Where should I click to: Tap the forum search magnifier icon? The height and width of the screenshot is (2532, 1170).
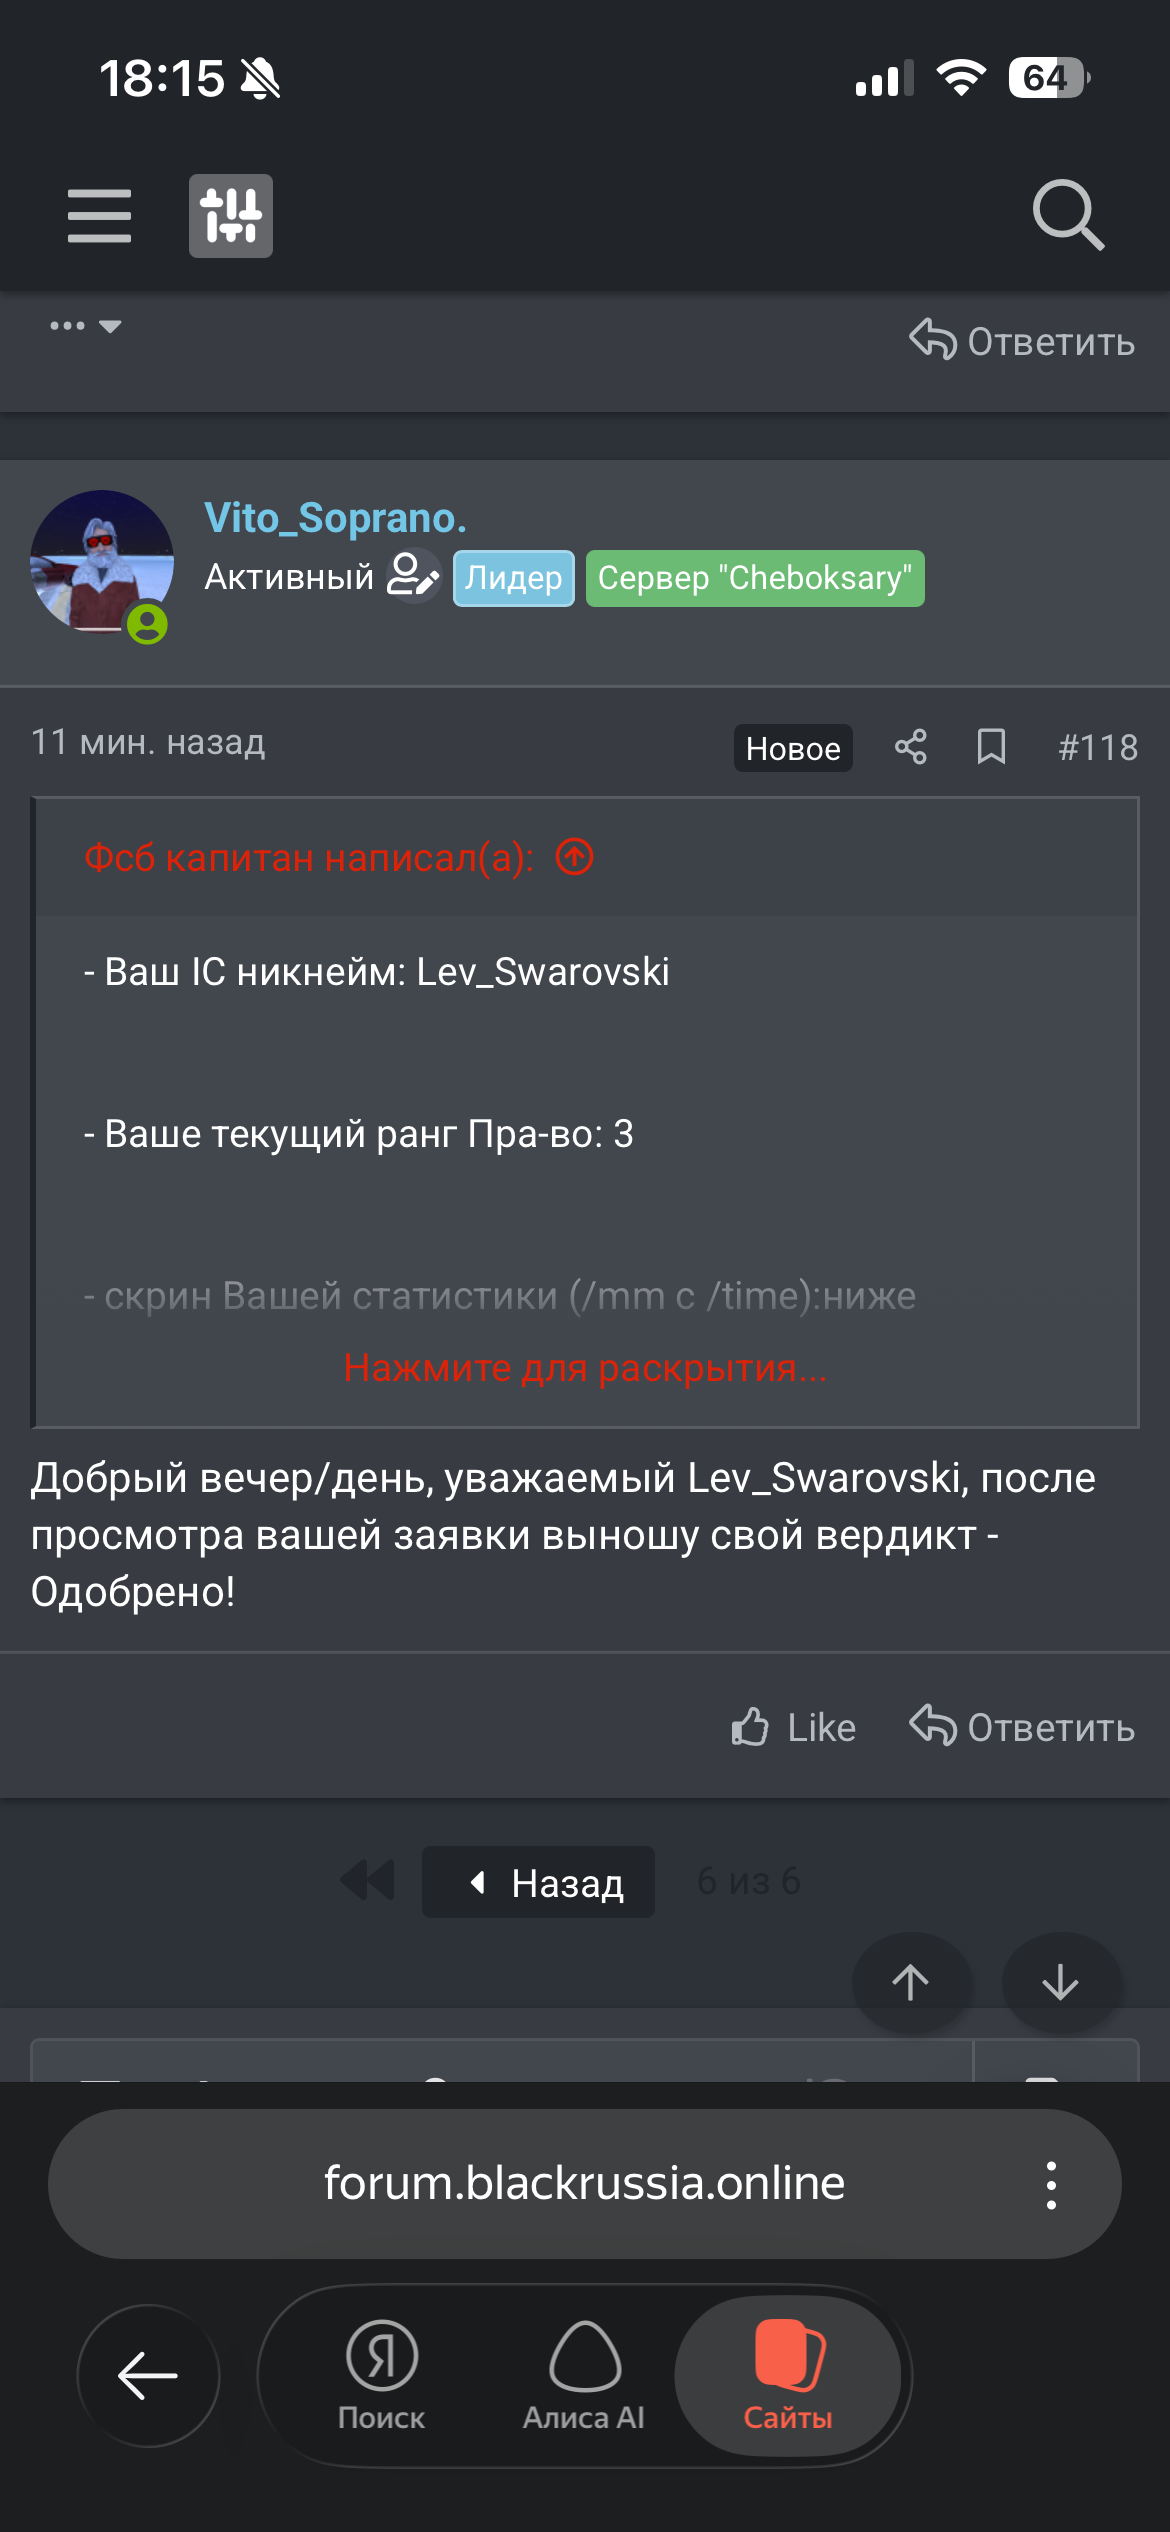coord(1068,215)
